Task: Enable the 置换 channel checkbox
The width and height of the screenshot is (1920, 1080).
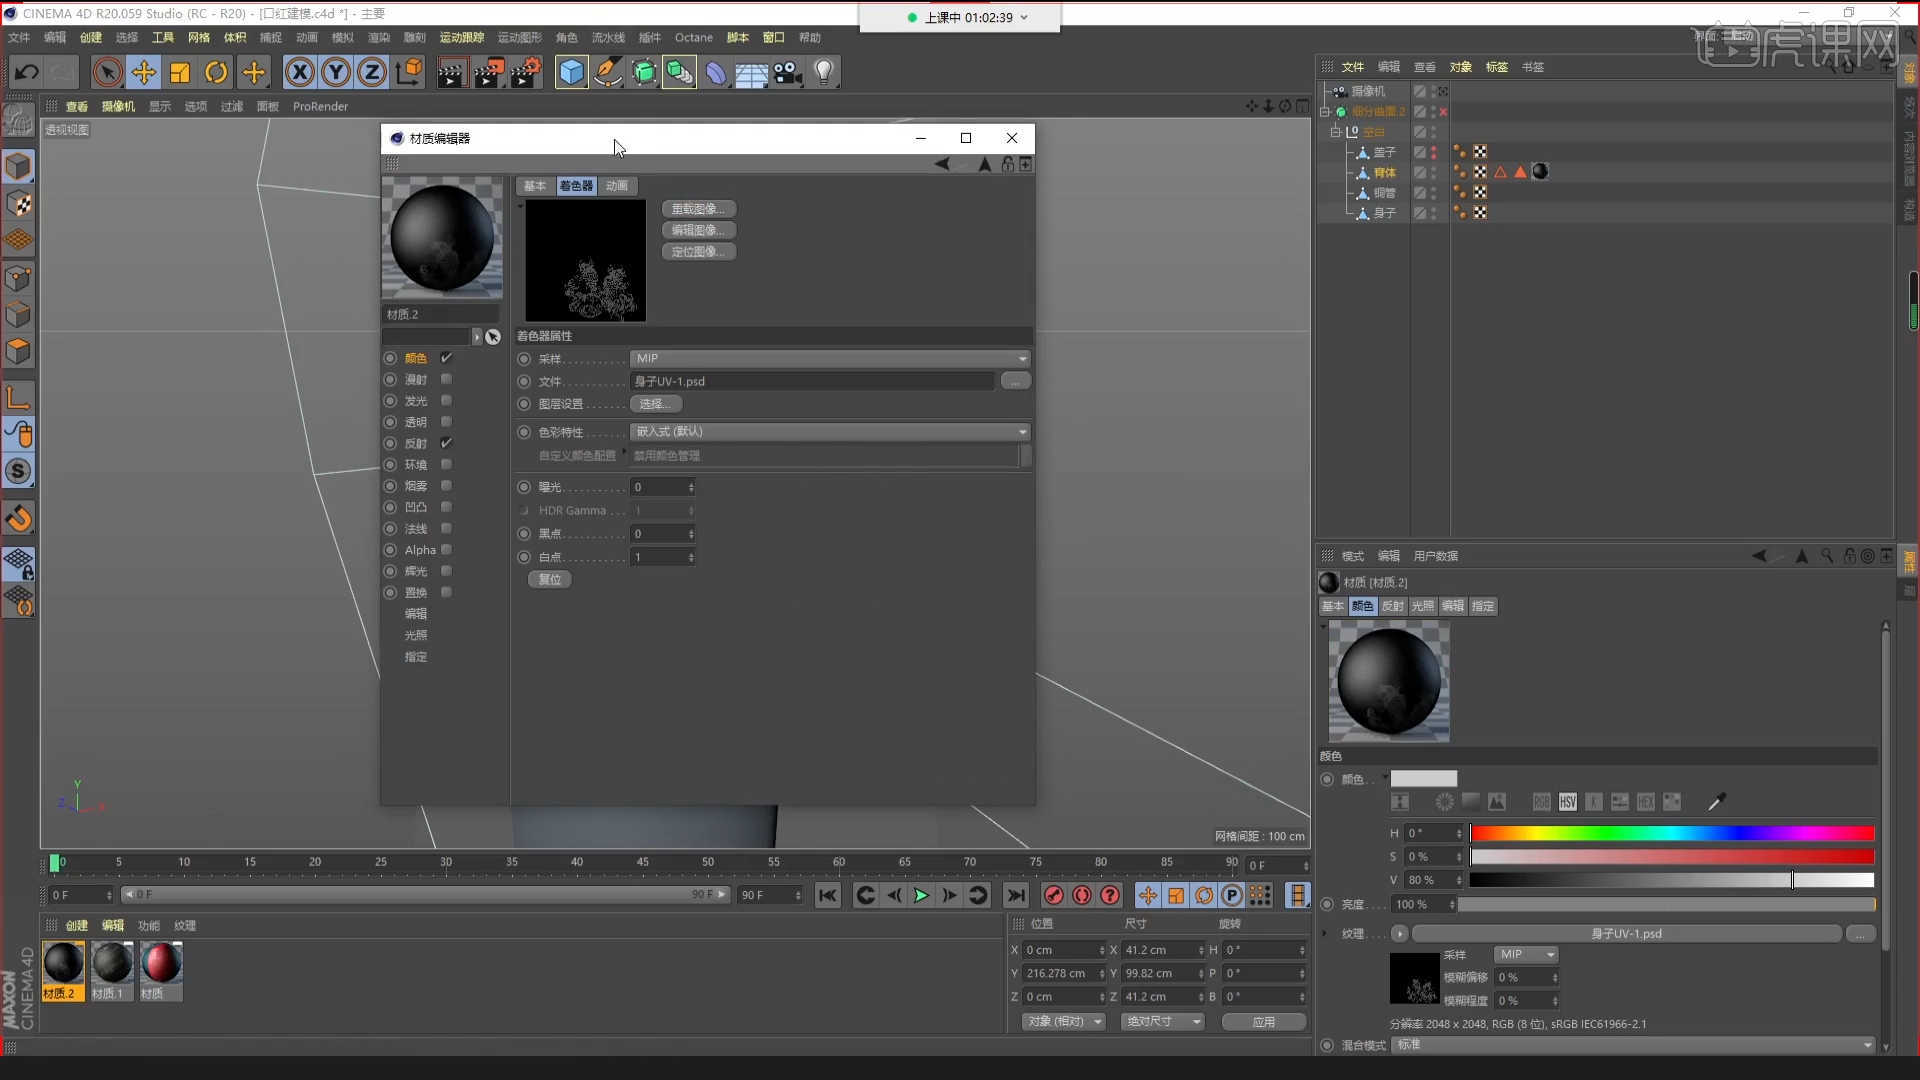Action: point(446,592)
